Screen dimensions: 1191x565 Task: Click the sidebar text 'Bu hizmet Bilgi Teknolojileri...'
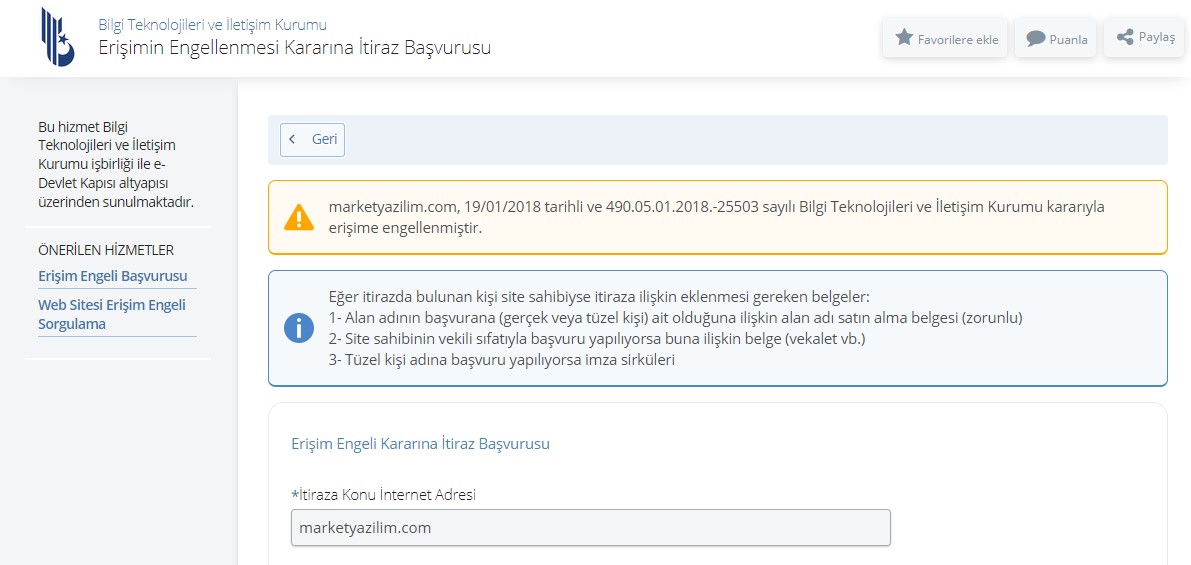pyautogui.click(x=115, y=164)
